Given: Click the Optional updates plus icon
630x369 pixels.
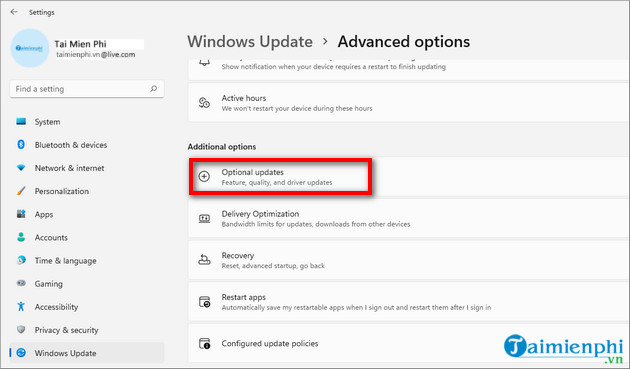Looking at the screenshot, I should coord(204,176).
